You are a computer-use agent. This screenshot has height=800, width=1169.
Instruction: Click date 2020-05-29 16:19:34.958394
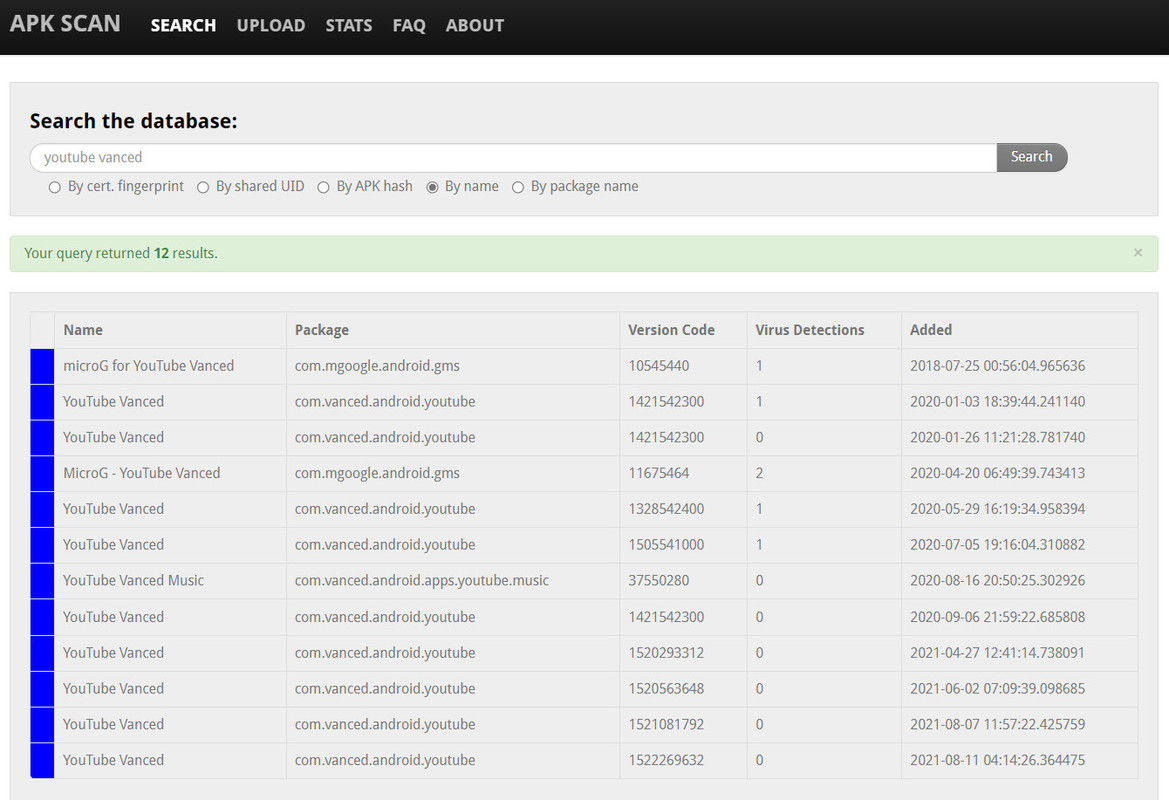(998, 509)
